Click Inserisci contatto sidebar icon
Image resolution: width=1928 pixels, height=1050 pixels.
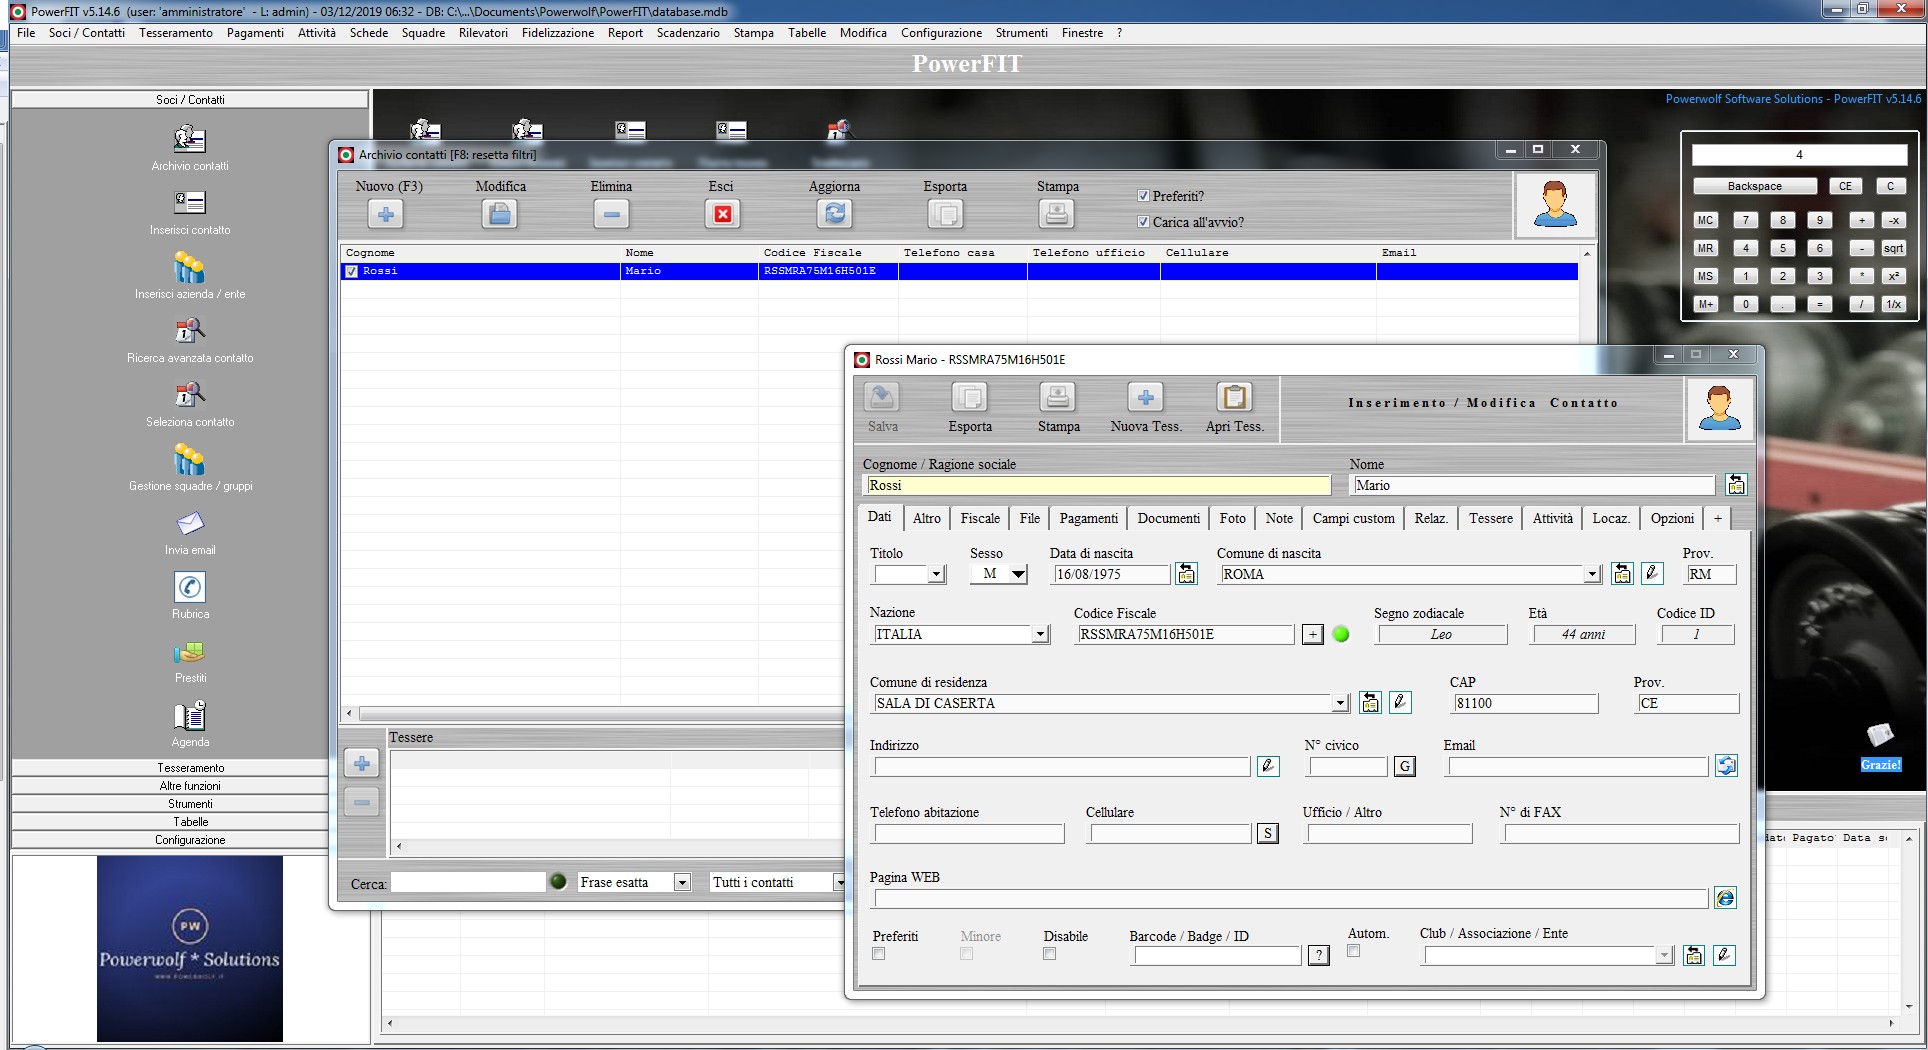click(190, 203)
